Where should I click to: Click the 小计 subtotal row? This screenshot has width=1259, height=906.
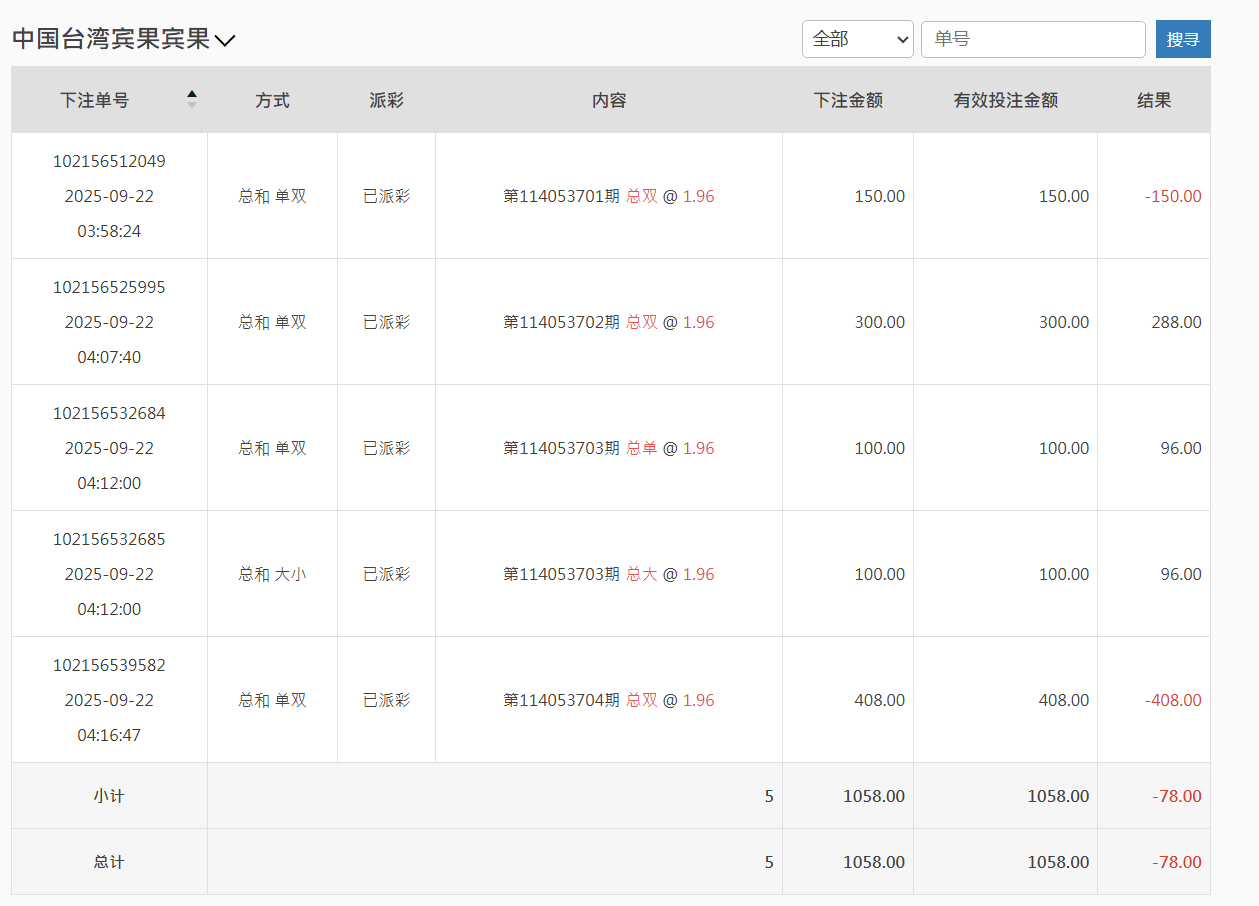[x=108, y=796]
